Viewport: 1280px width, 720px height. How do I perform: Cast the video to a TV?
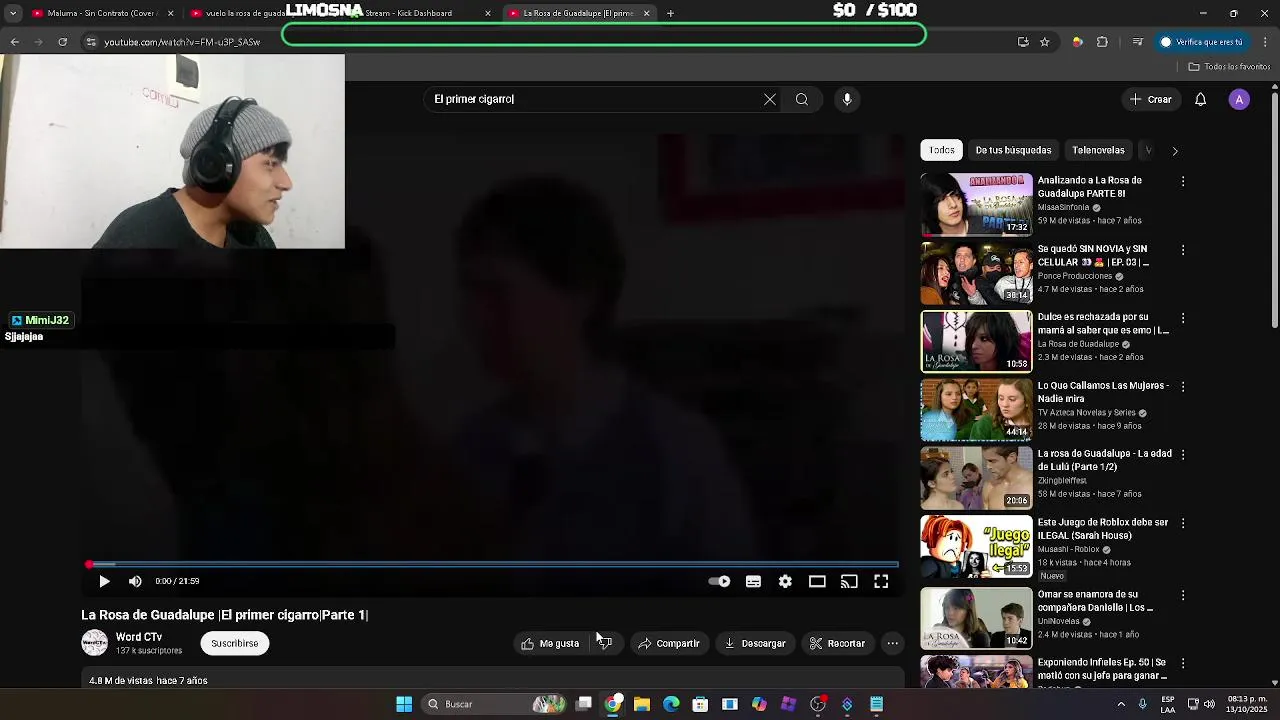849,581
